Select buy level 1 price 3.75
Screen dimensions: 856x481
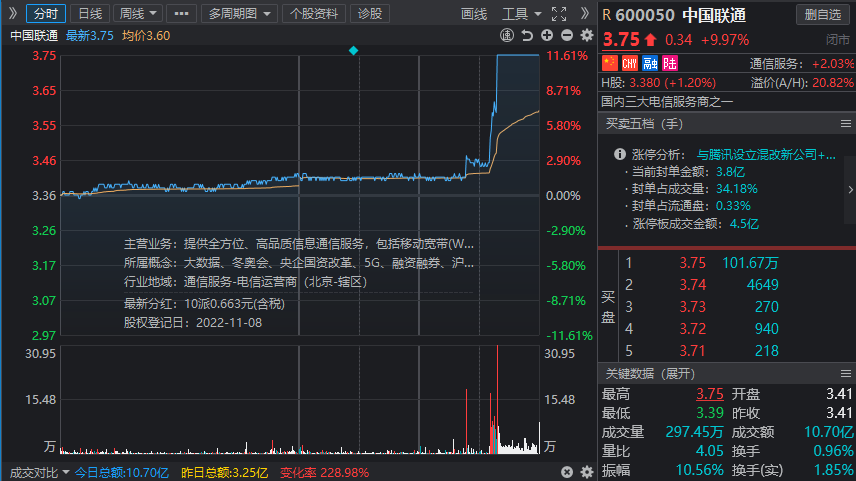click(692, 263)
